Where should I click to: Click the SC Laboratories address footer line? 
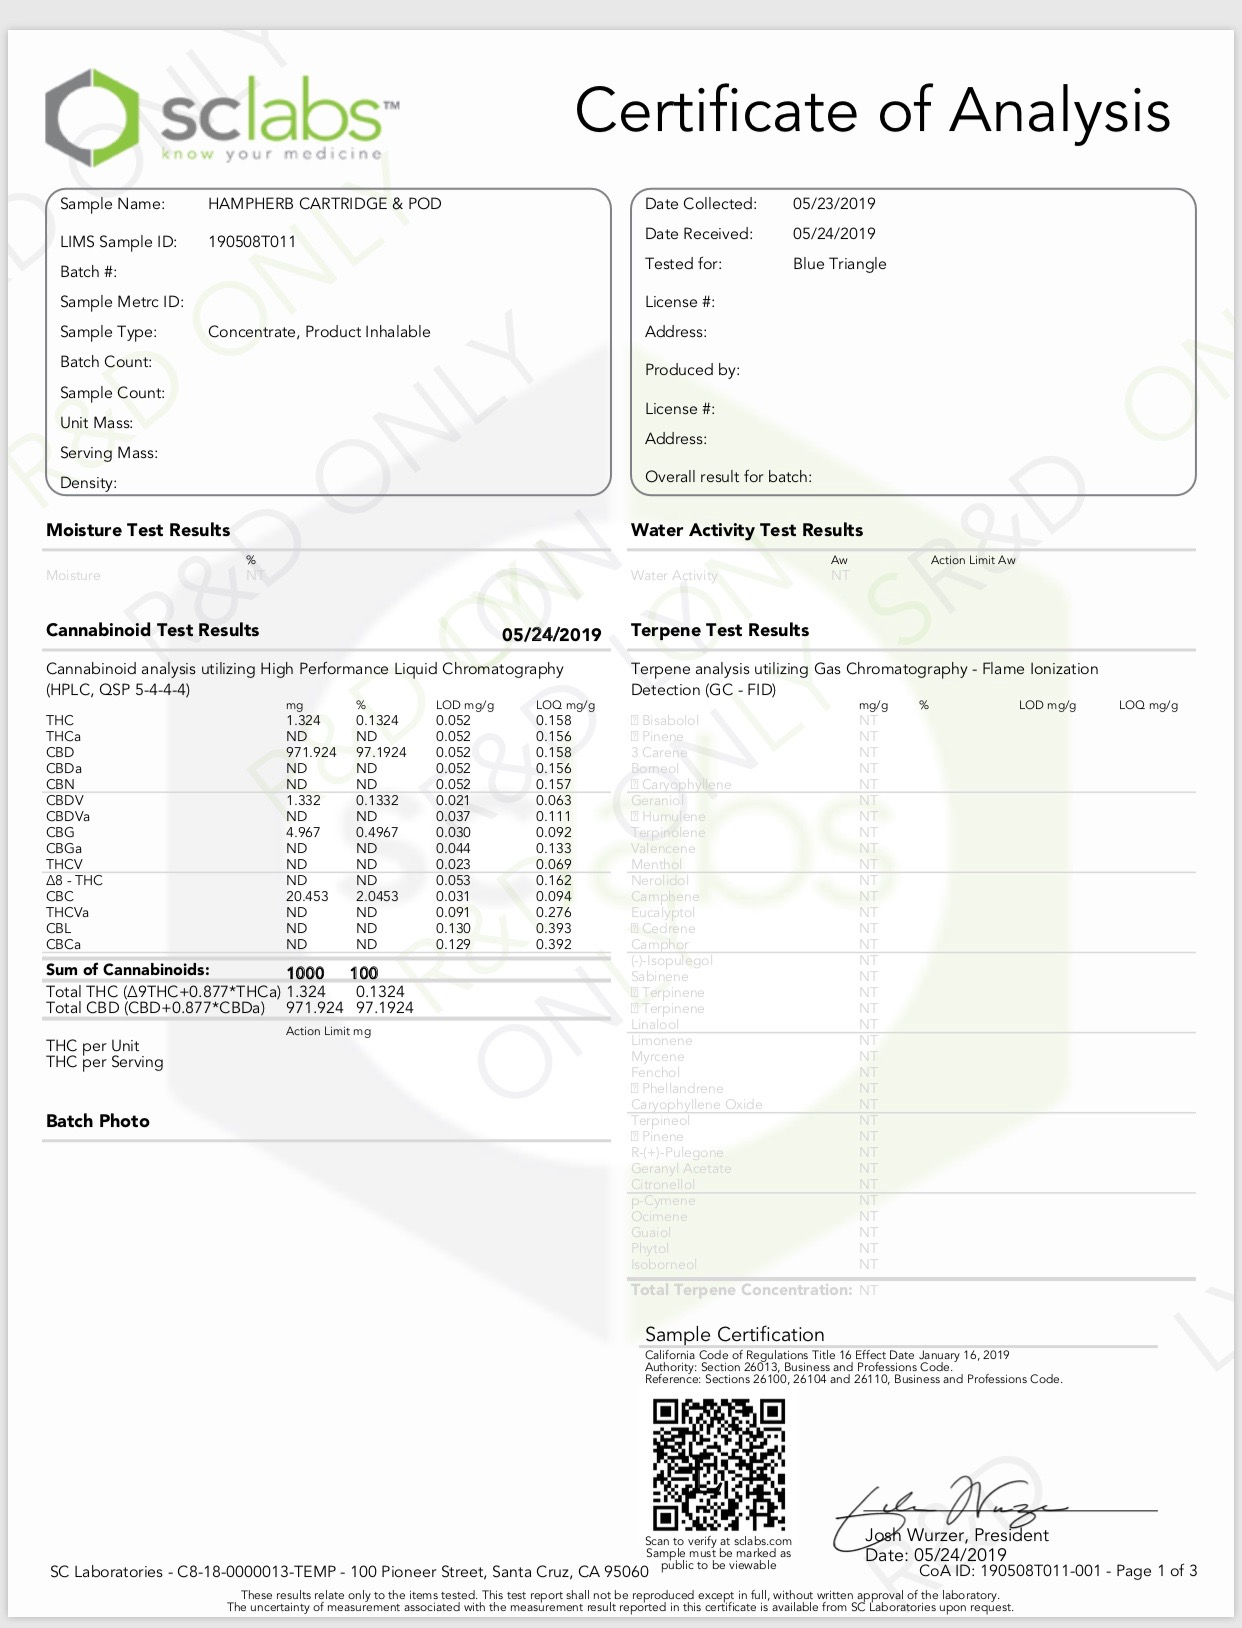click(349, 1572)
